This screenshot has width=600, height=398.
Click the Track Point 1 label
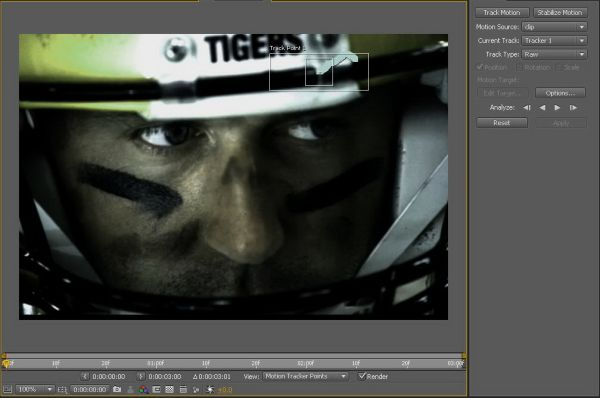click(x=287, y=48)
